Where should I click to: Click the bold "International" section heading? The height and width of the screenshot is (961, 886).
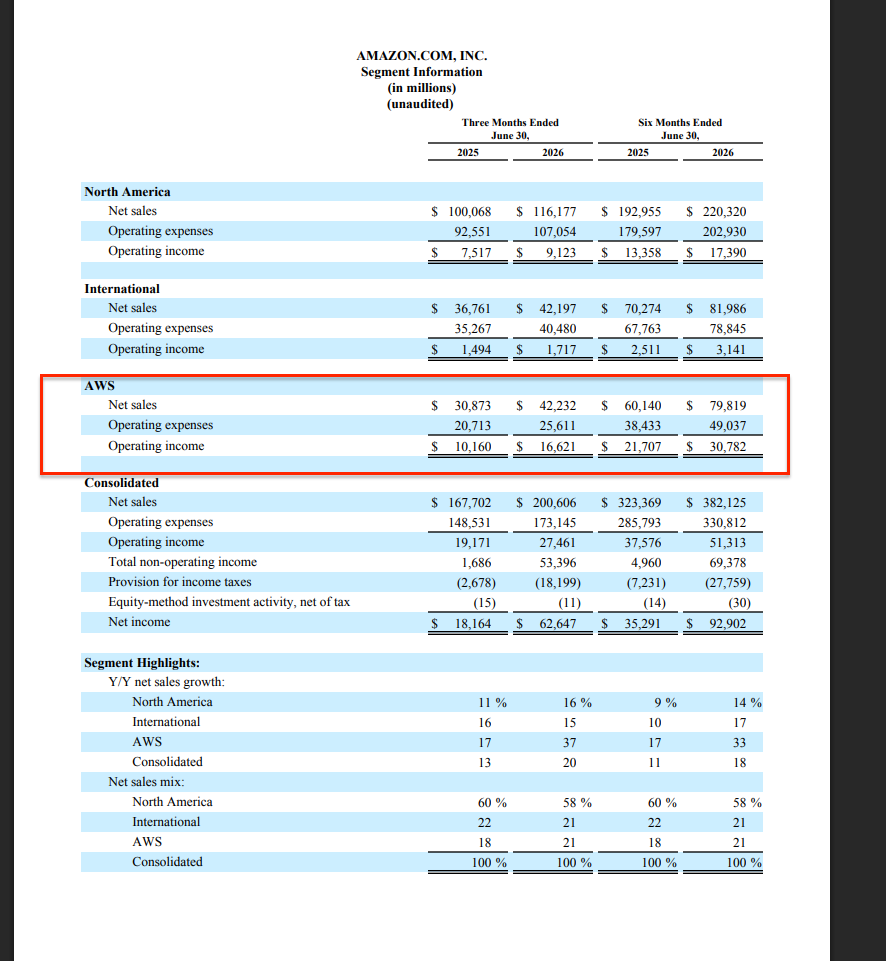(x=122, y=289)
